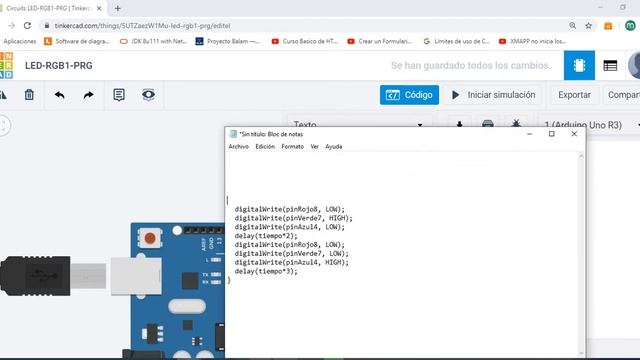
Task: Open the notes tool icon
Action: pyautogui.click(x=119, y=95)
